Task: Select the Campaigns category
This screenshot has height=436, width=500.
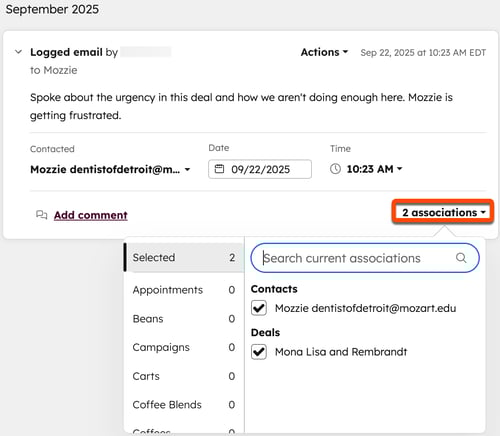Action: tap(184, 347)
